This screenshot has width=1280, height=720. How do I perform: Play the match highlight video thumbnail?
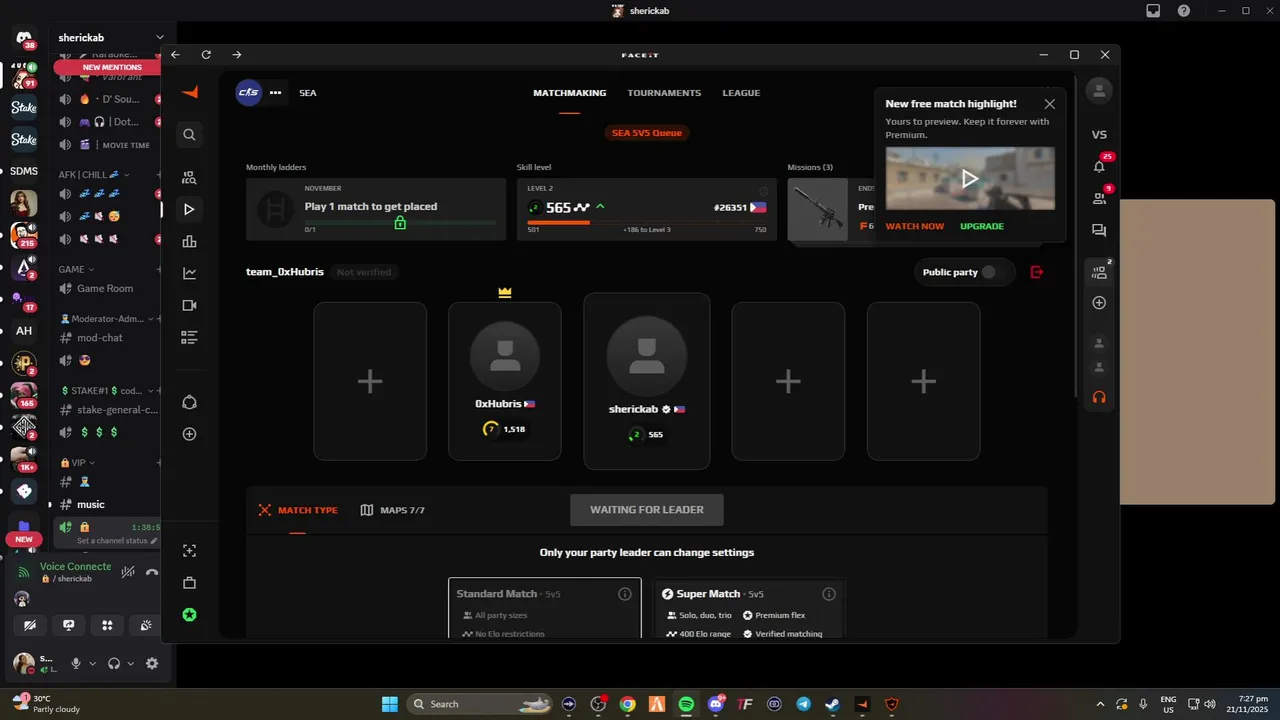pos(969,179)
